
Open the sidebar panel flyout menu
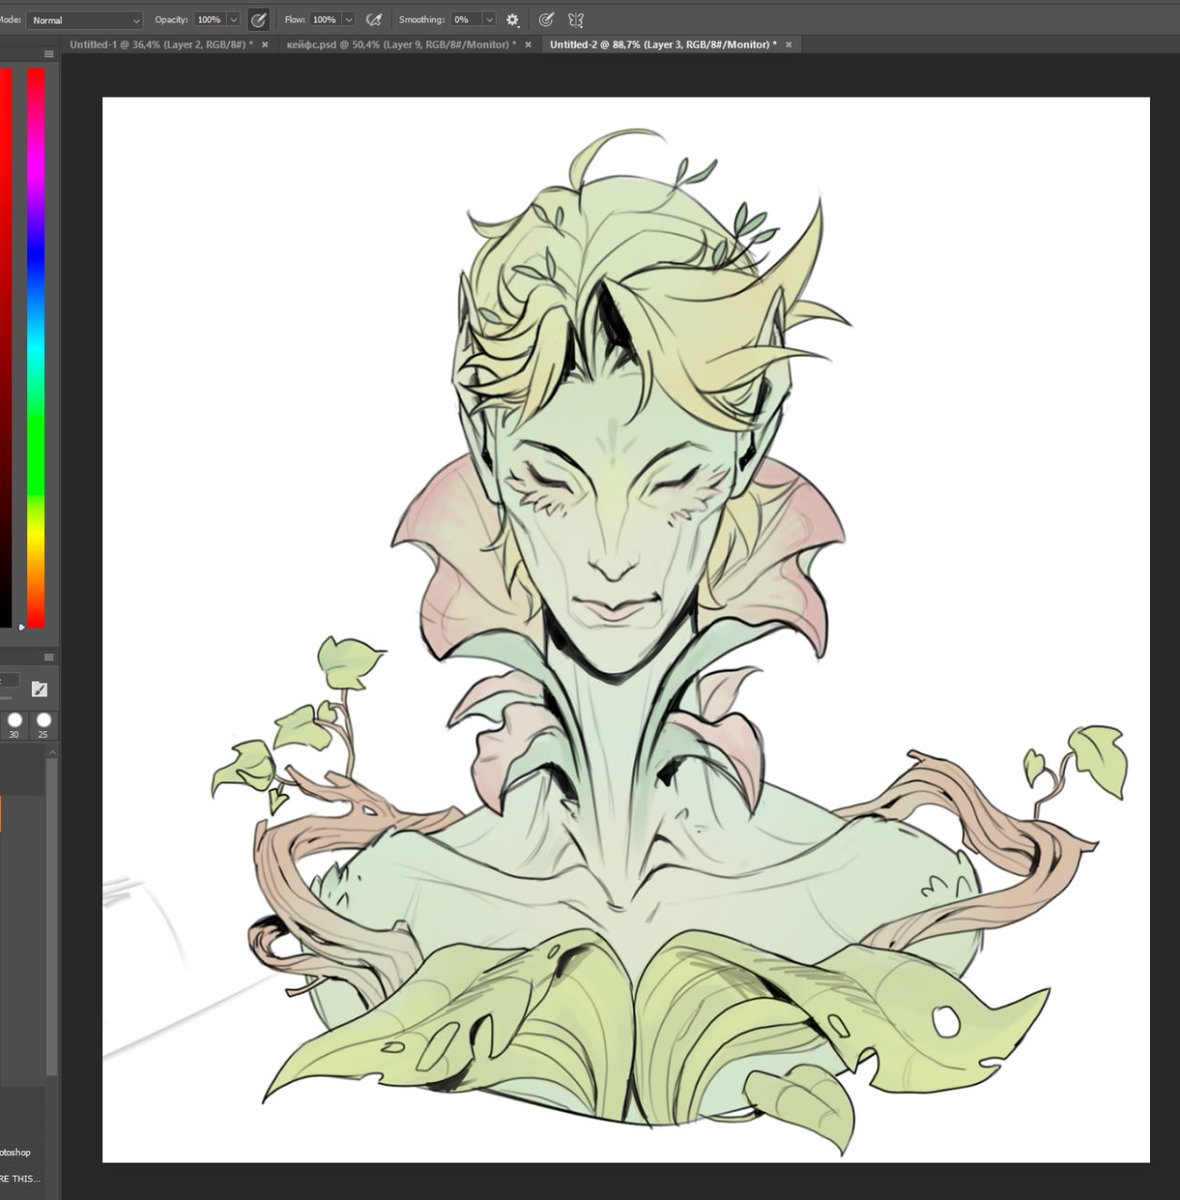47,655
